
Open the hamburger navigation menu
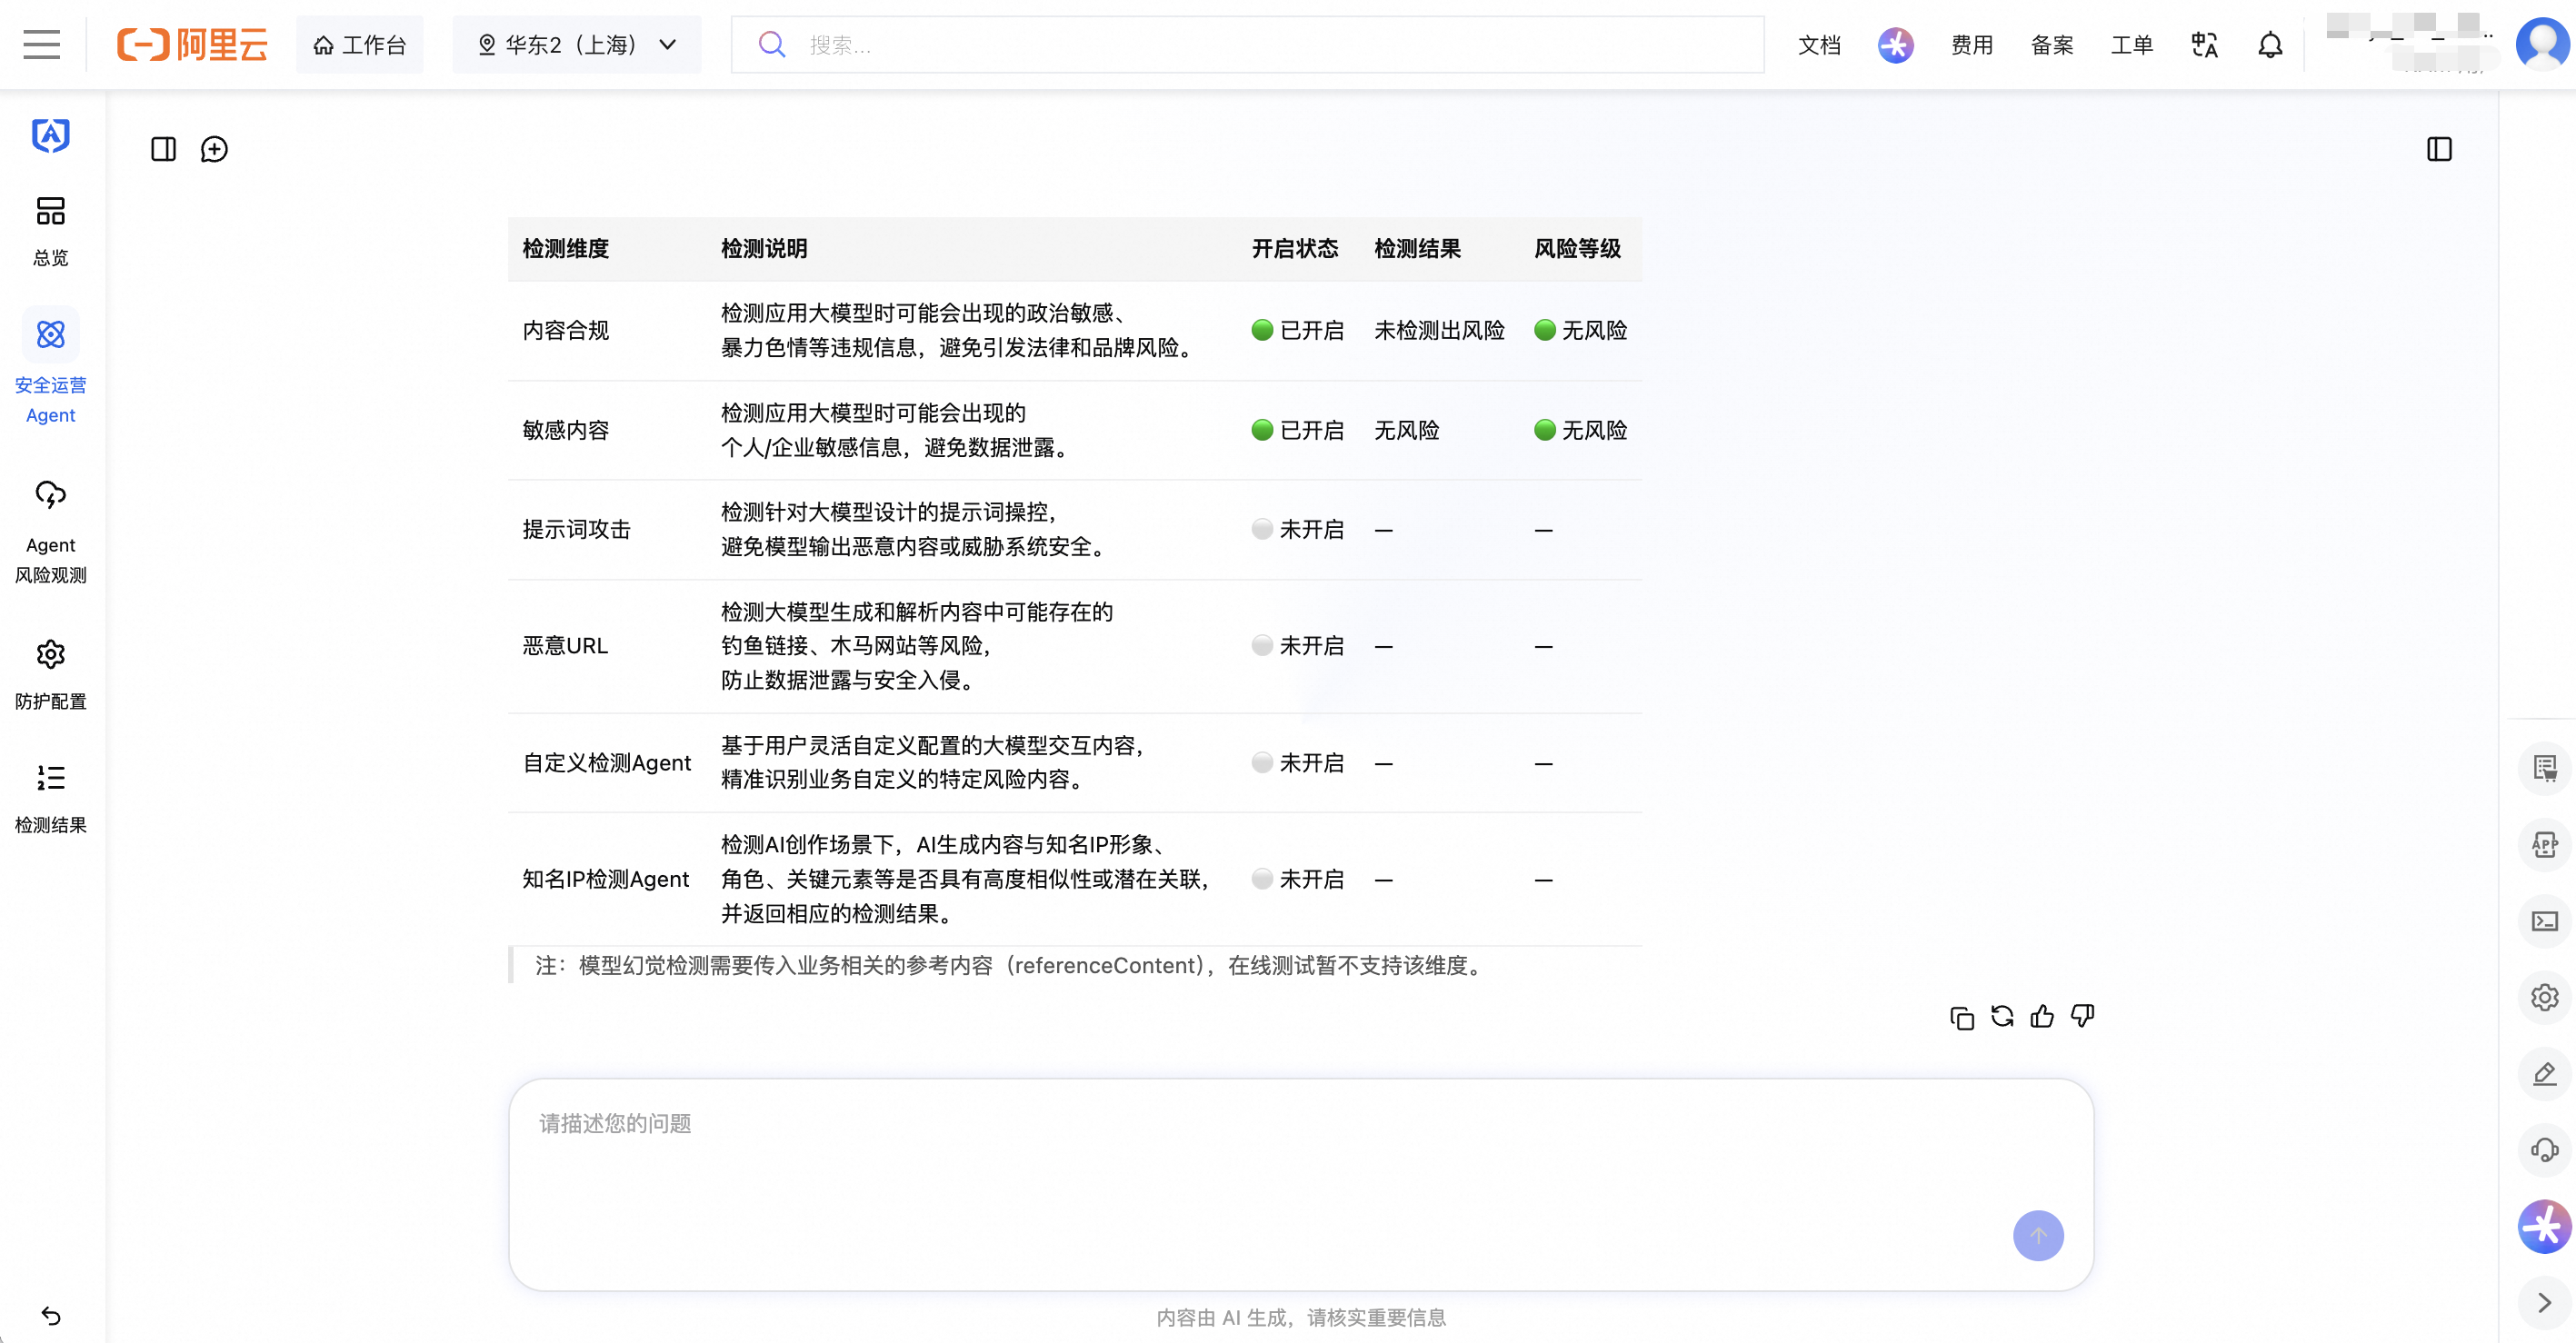coord(41,45)
